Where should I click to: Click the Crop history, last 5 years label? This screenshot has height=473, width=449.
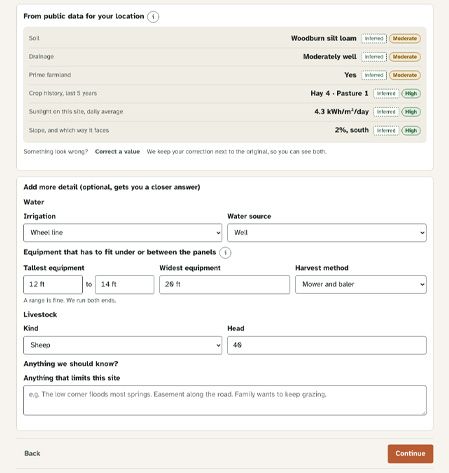[63, 93]
